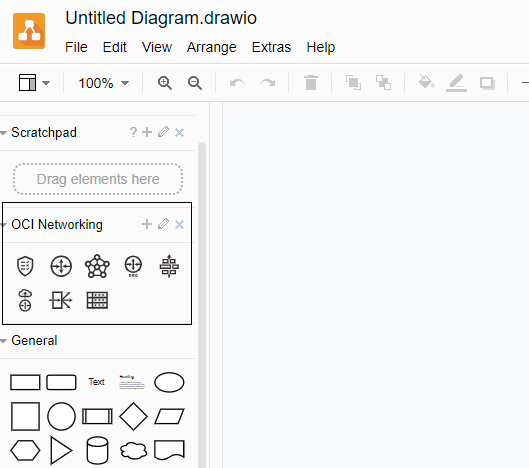Viewport: 529px width, 468px height.
Task: Click the Zoom Out magnifier icon
Action: pos(195,83)
